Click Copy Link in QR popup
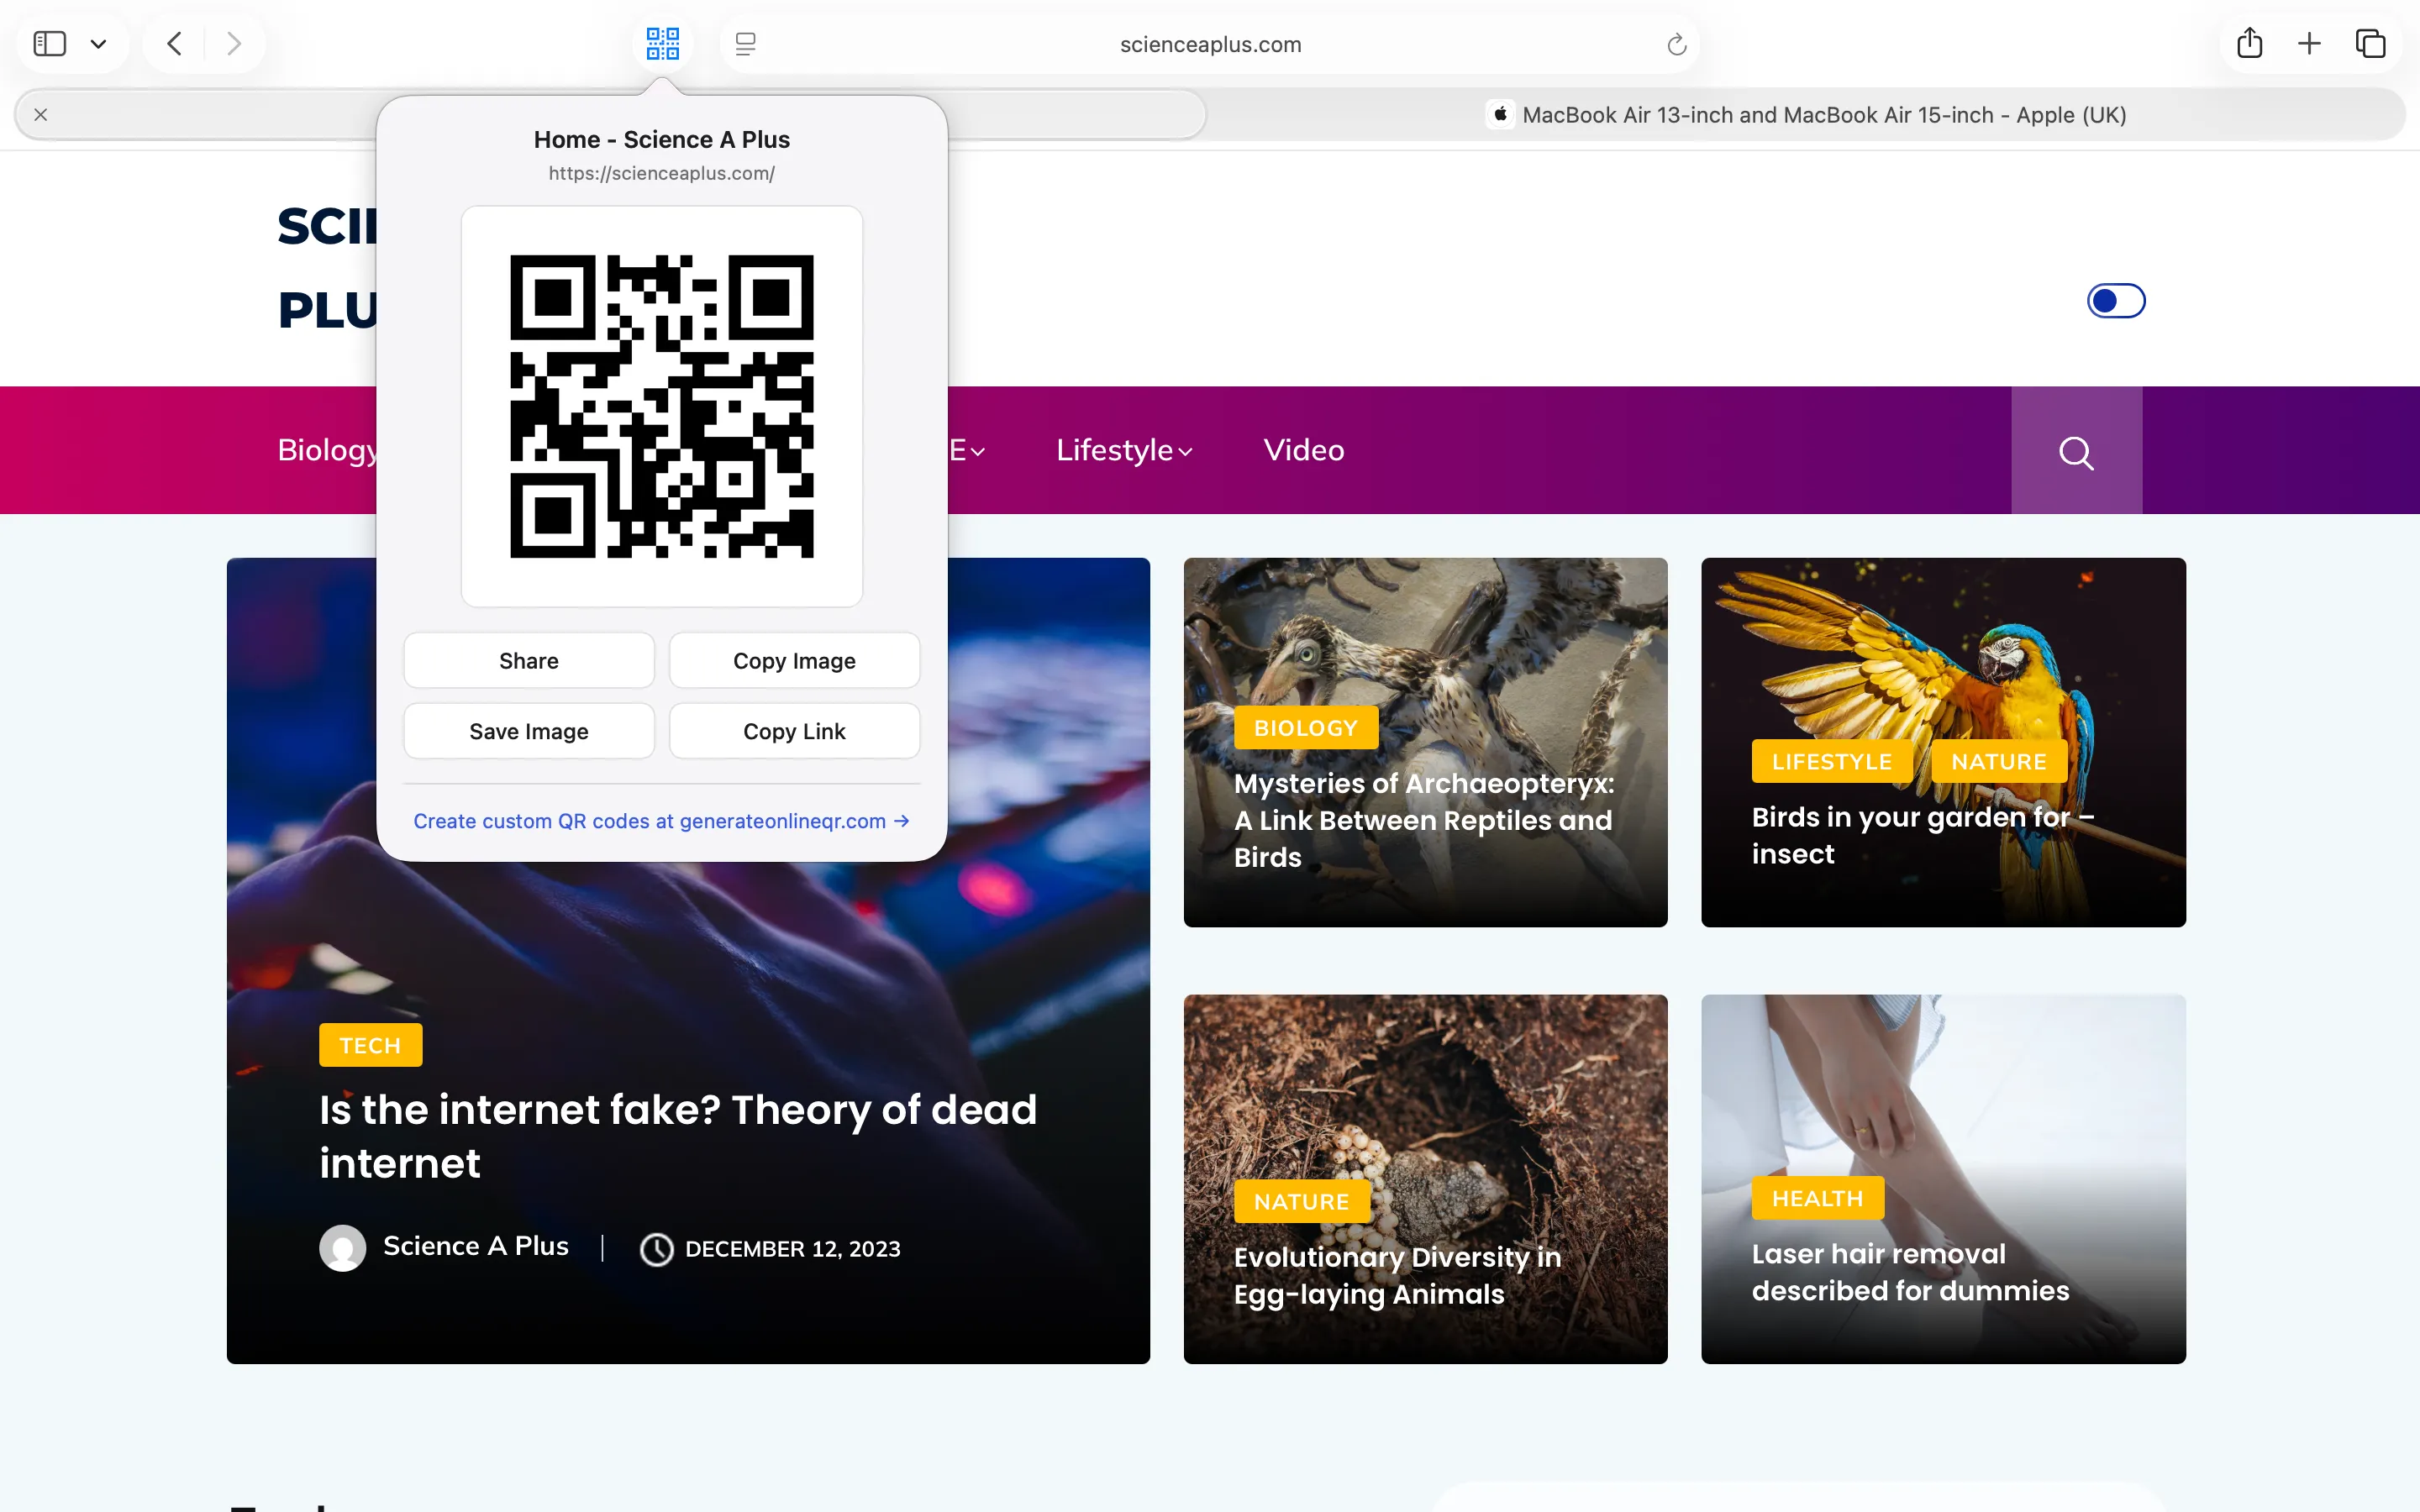This screenshot has width=2420, height=1512. (x=794, y=731)
